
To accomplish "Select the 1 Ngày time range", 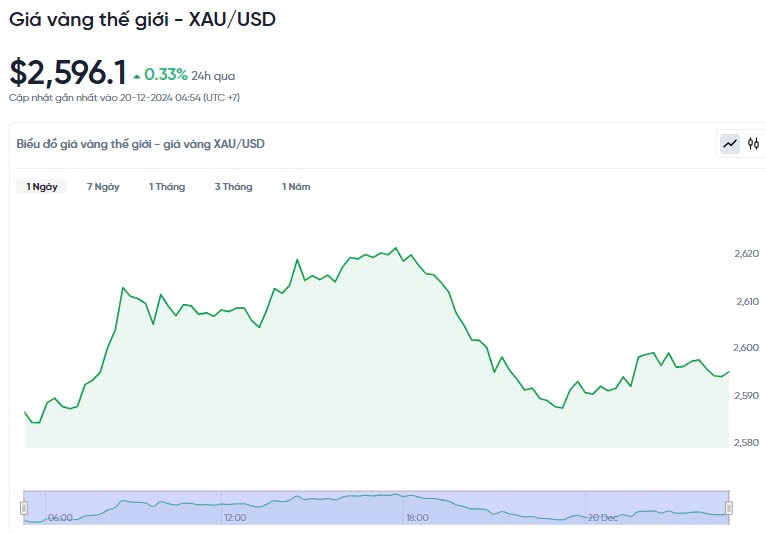I will 42,187.
